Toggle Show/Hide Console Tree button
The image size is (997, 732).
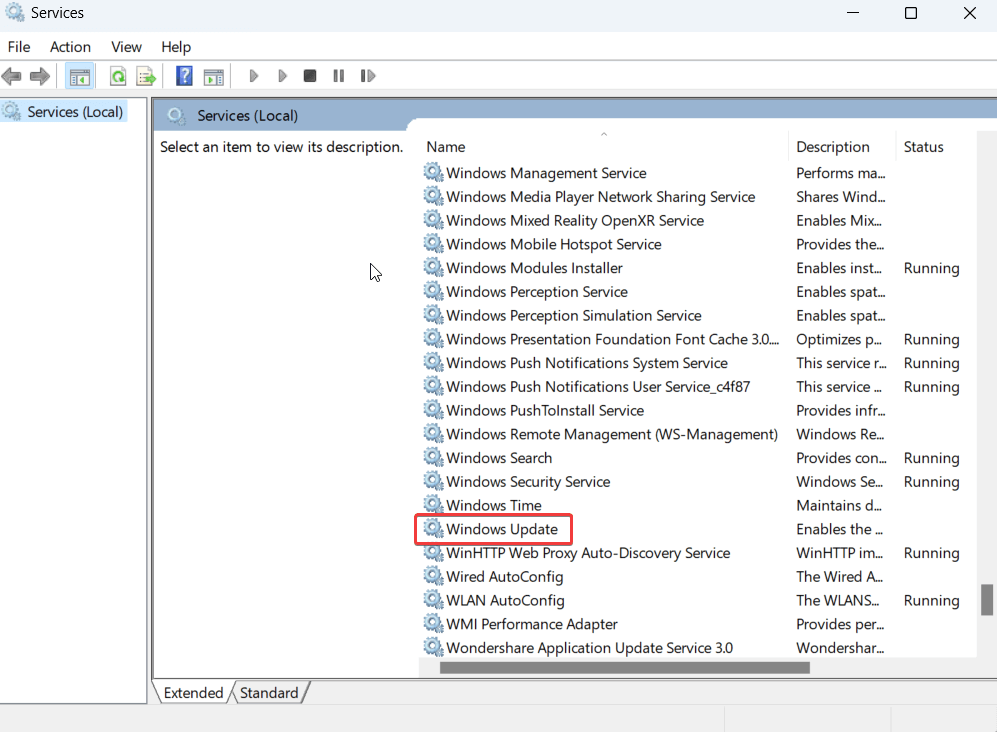click(80, 76)
